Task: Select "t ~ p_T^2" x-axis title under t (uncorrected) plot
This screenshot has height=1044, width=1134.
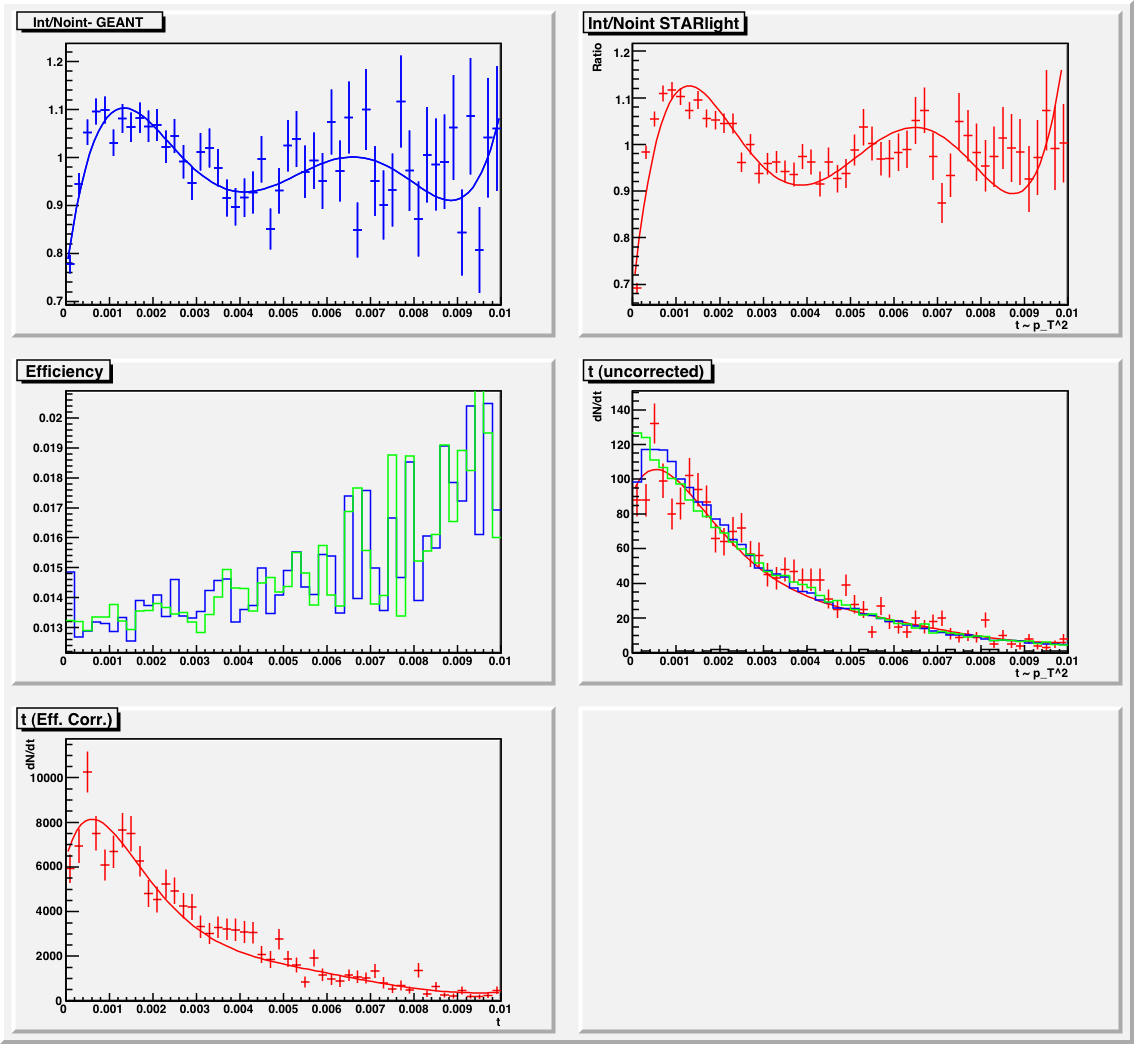Action: tap(1041, 673)
